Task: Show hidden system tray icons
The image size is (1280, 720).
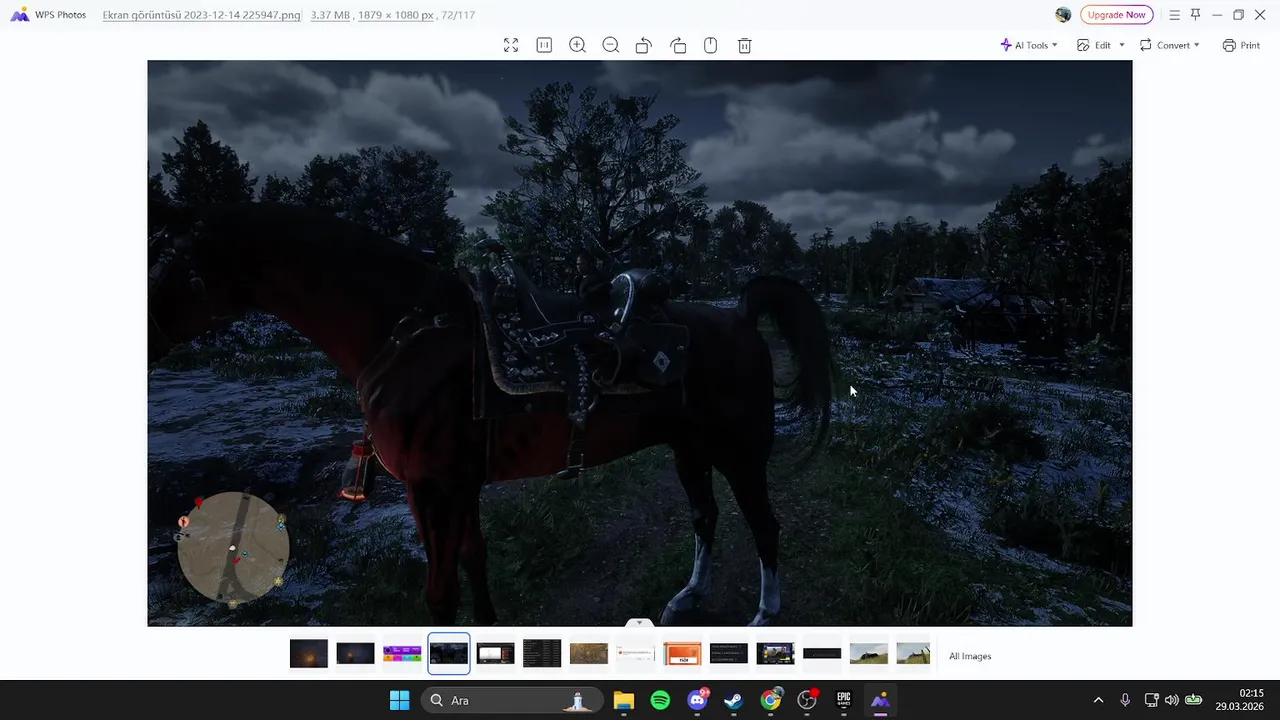Action: pos(1098,700)
